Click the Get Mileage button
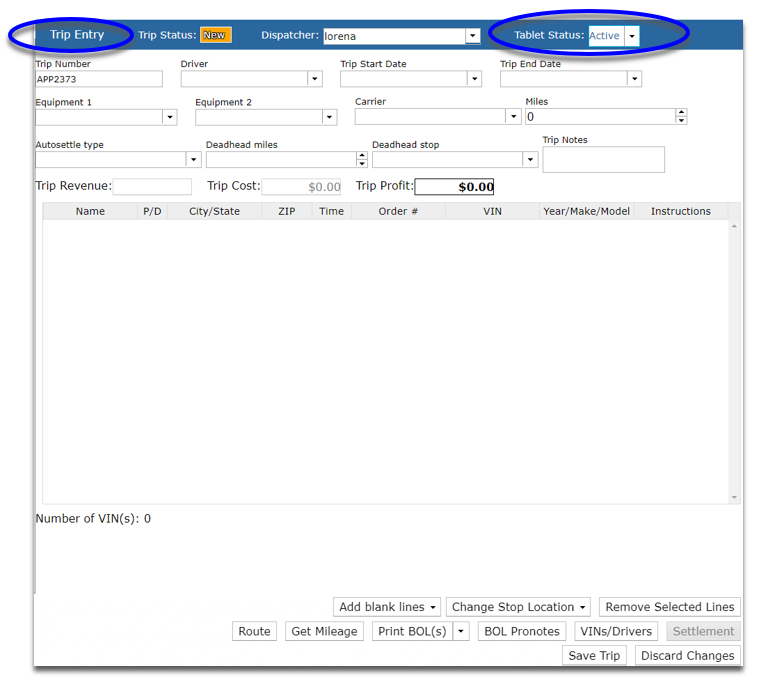The image size is (762, 679). tap(324, 631)
